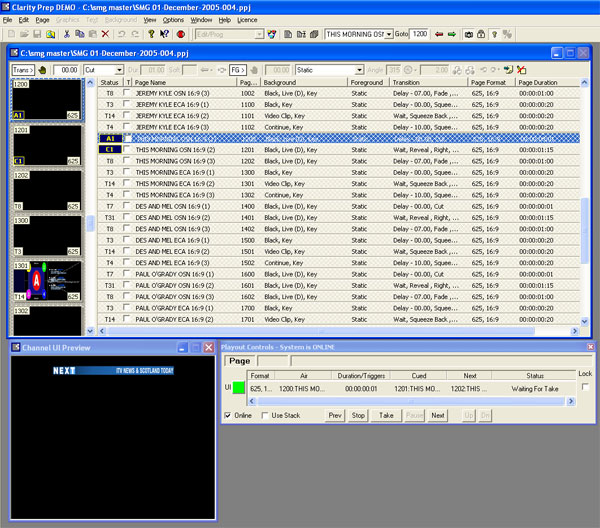600x528 pixels.
Task: Click the red X icon ending transition toolbar
Action: (x=521, y=70)
